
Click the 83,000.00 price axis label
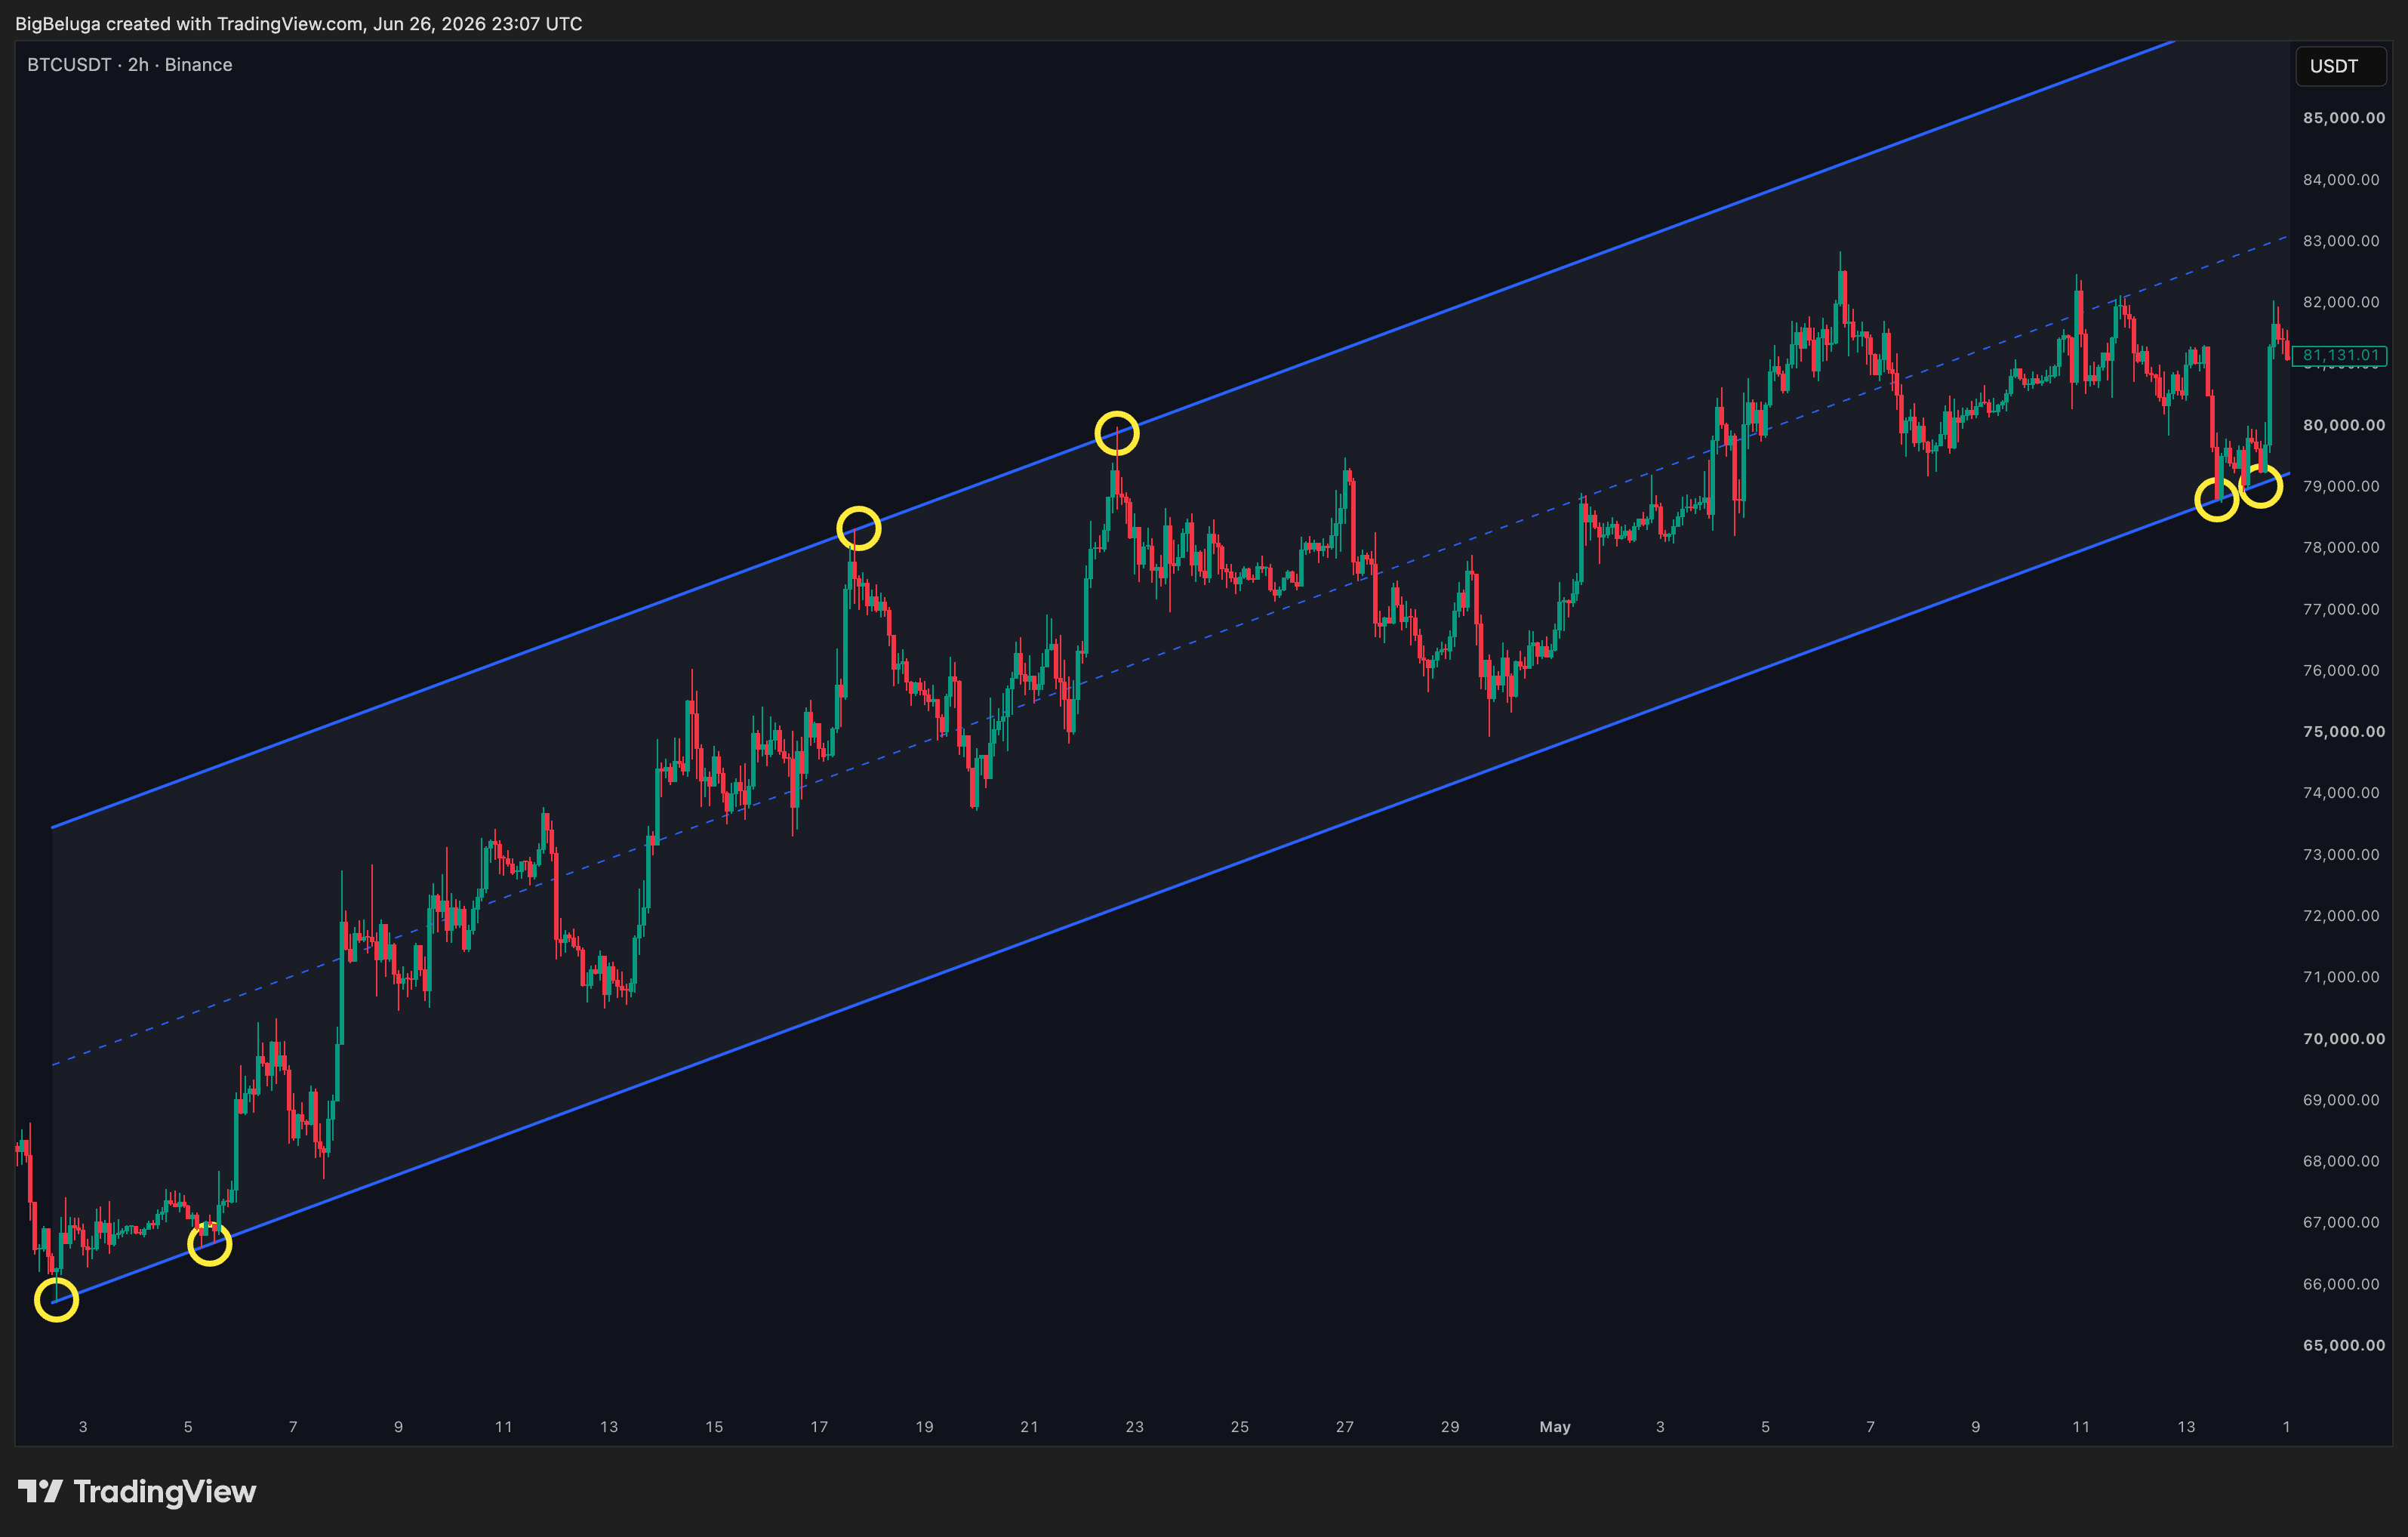(2341, 241)
